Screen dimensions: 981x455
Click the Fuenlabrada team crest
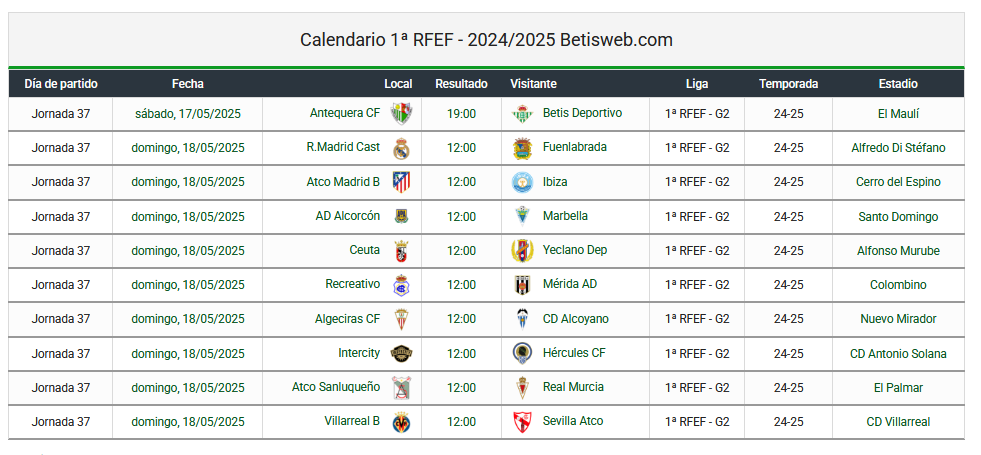point(522,148)
